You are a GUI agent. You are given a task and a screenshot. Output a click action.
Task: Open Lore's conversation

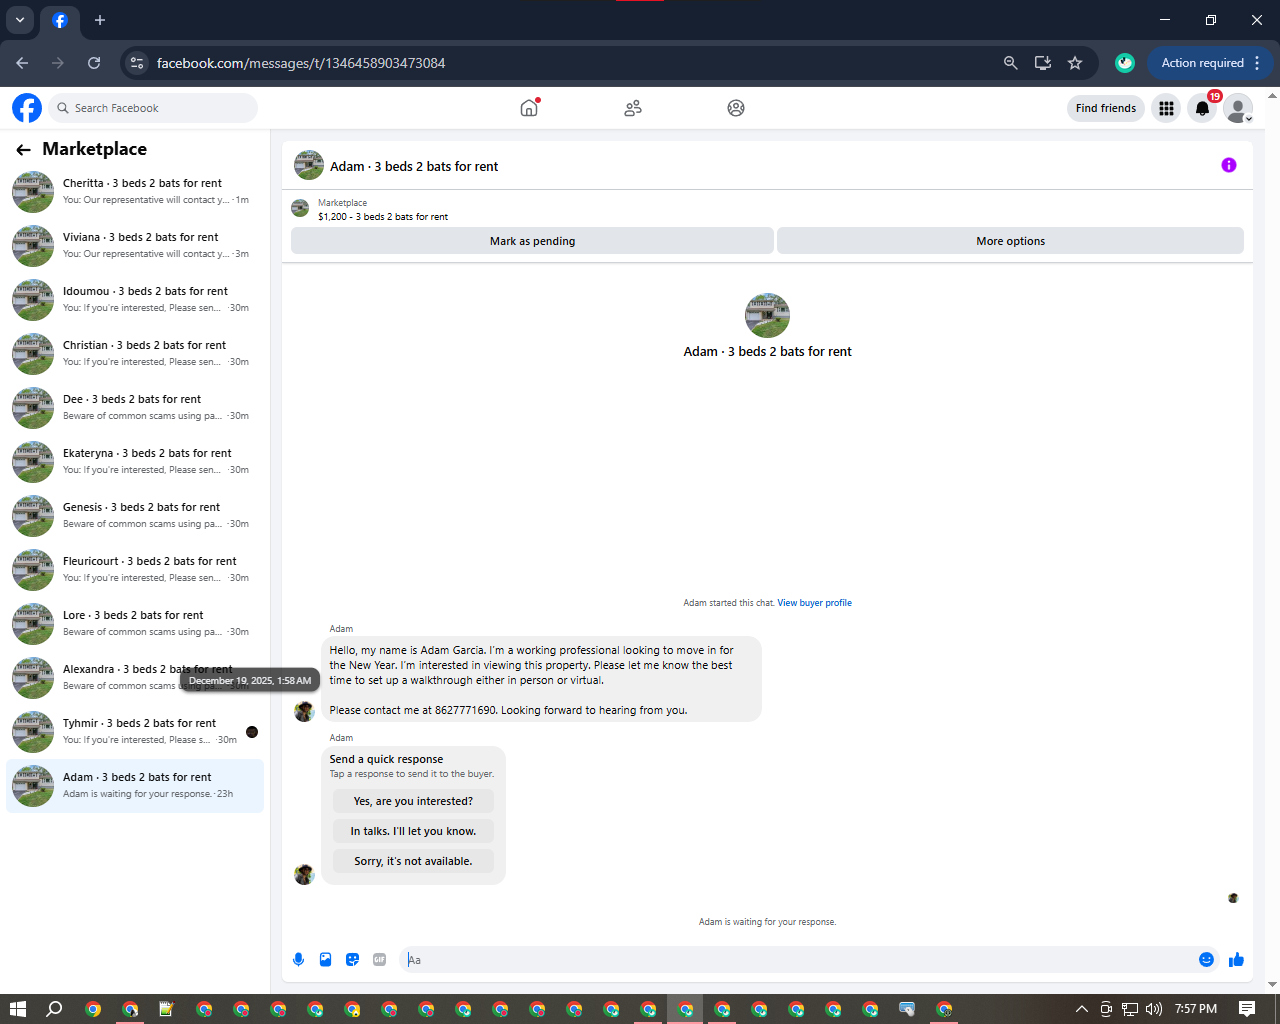click(x=135, y=624)
